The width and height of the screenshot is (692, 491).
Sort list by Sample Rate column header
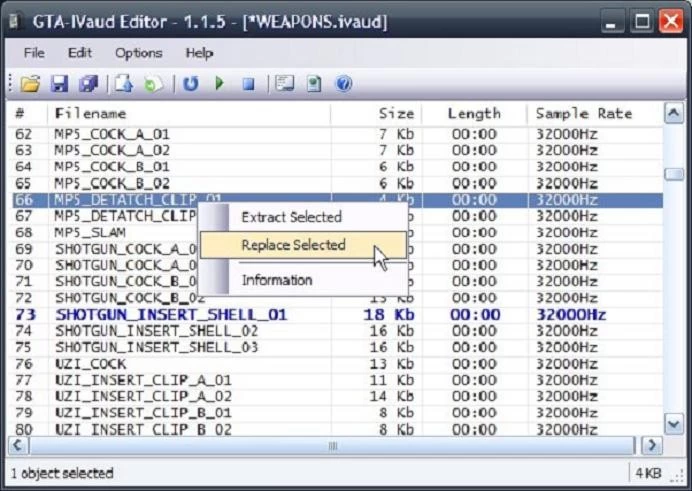click(584, 114)
